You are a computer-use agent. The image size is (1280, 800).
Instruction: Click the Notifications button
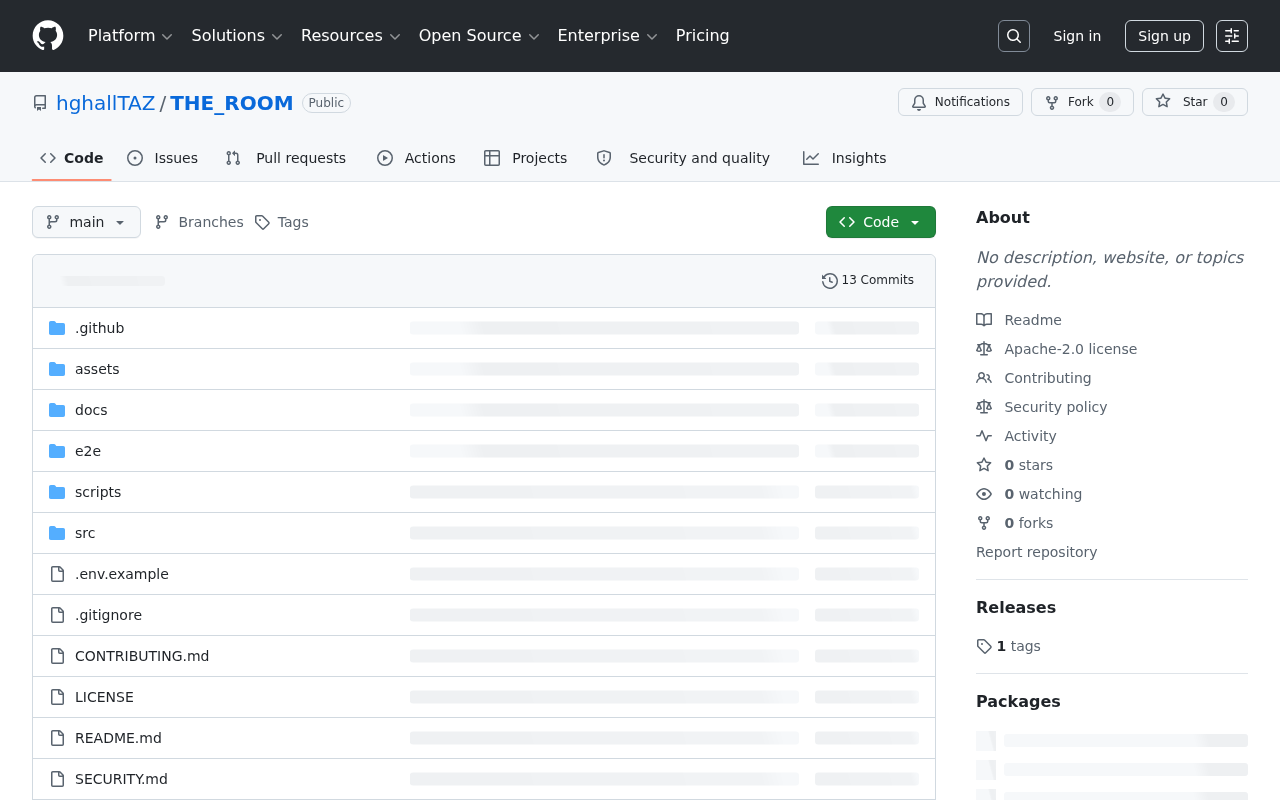(x=960, y=102)
